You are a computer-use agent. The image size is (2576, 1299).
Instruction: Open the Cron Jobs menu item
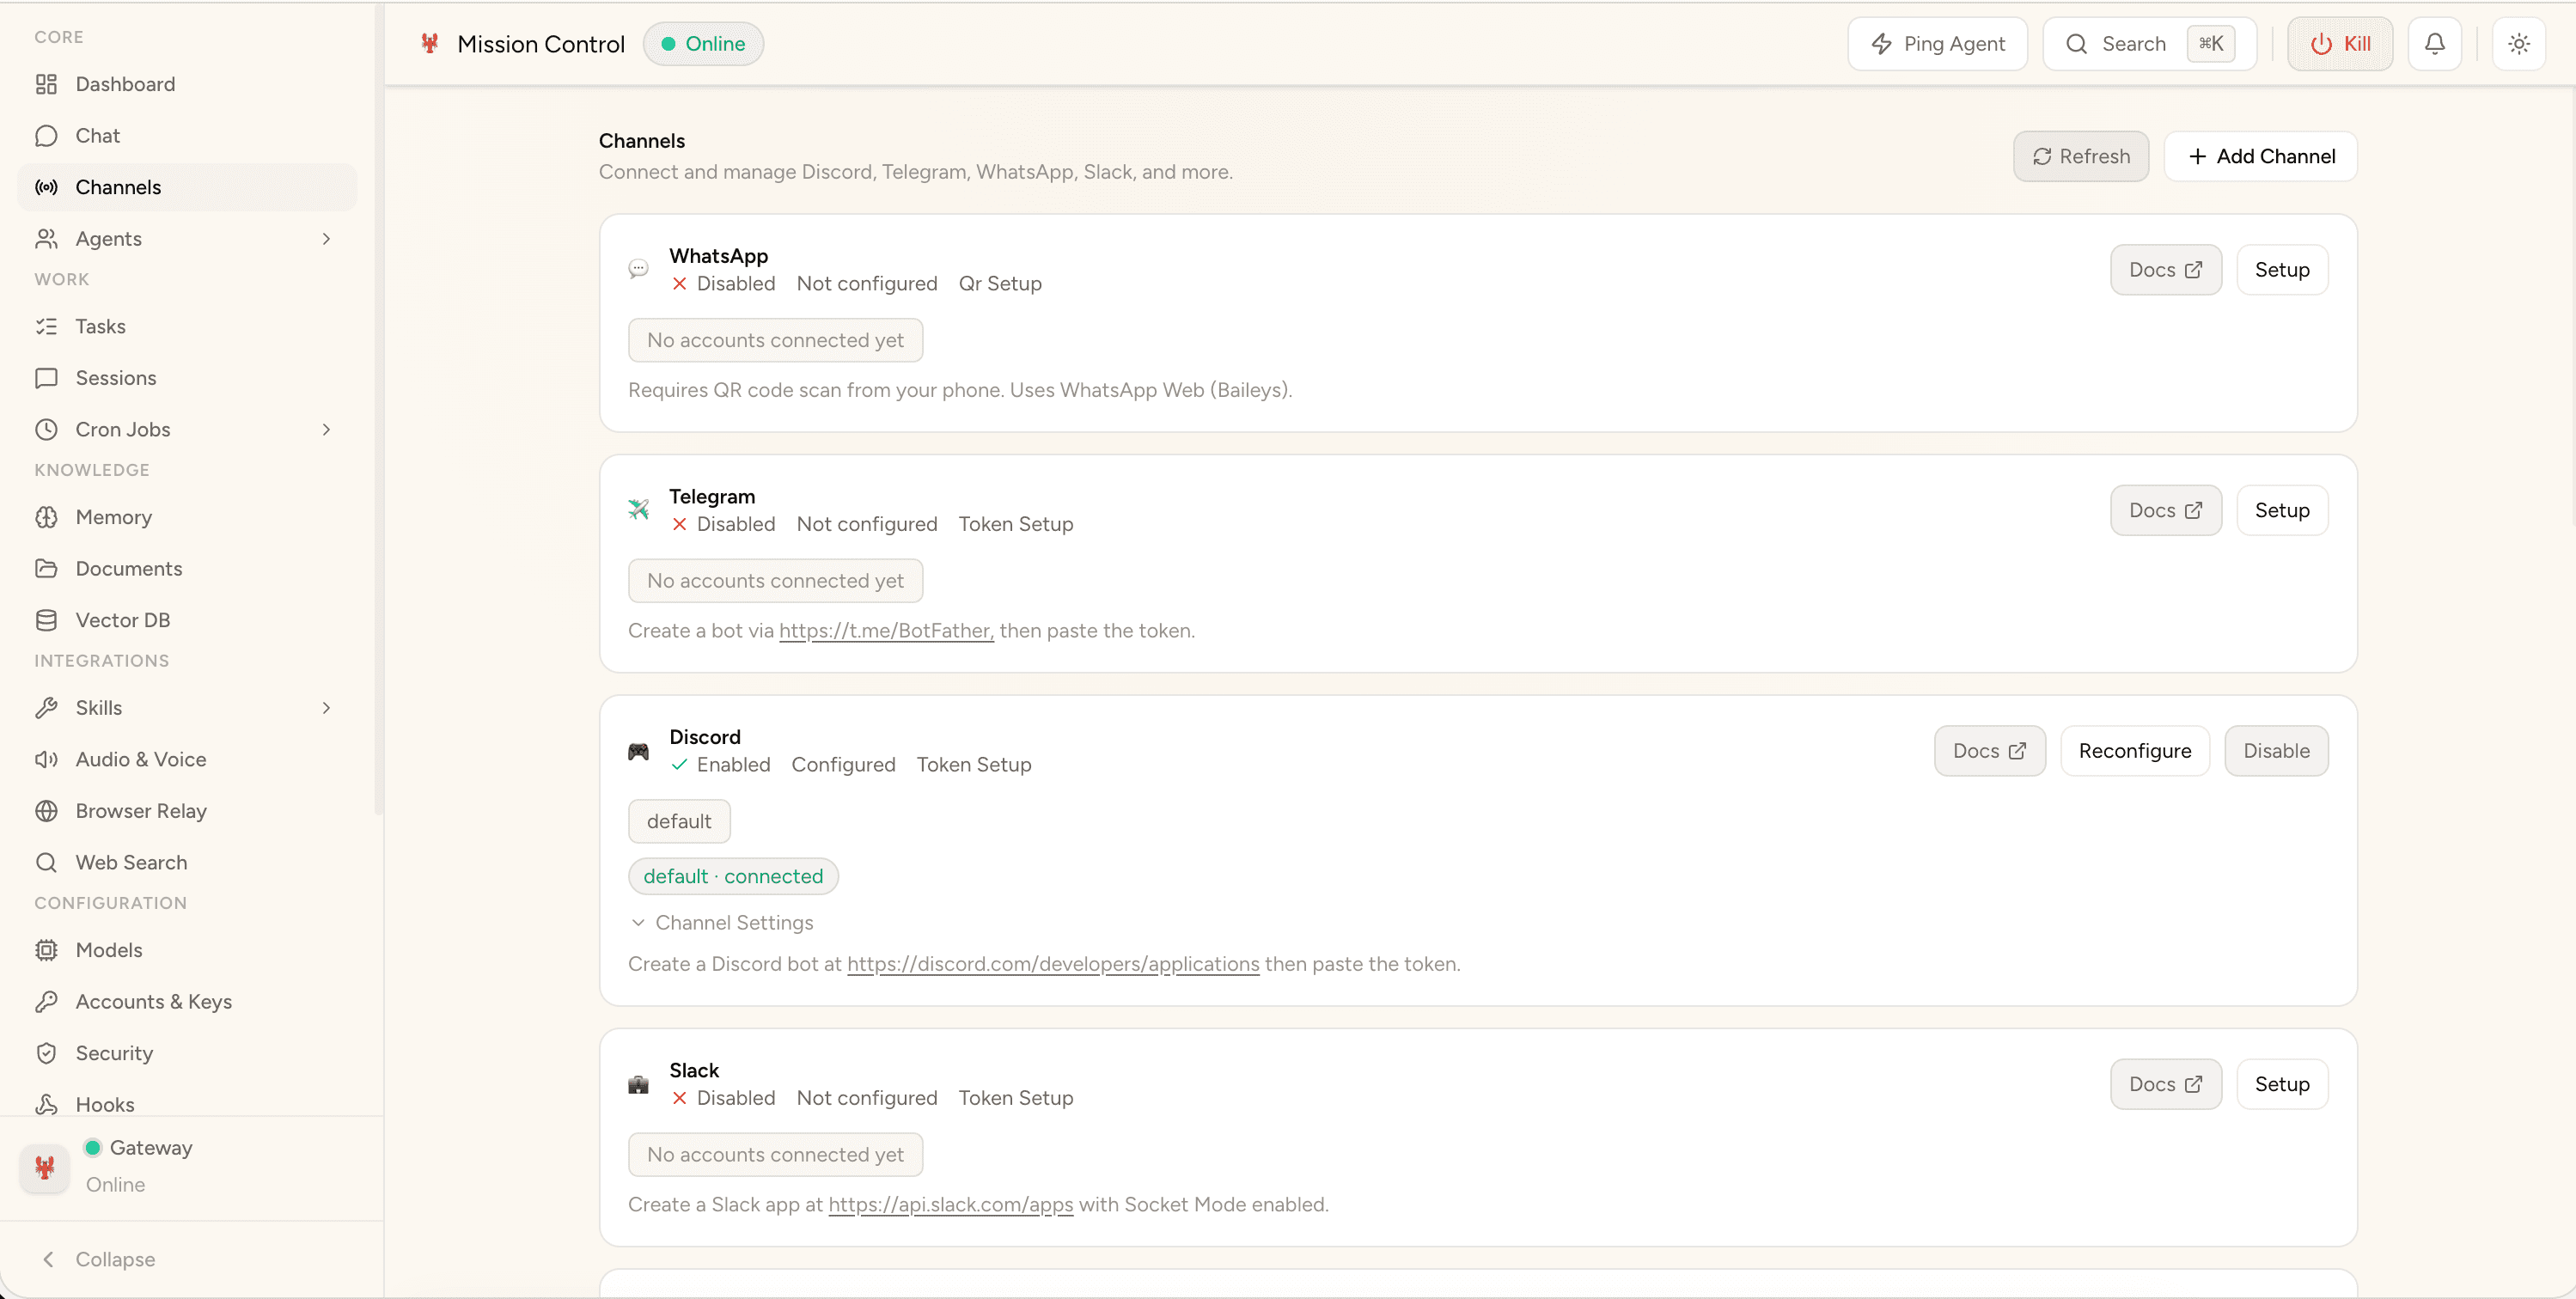(121, 429)
